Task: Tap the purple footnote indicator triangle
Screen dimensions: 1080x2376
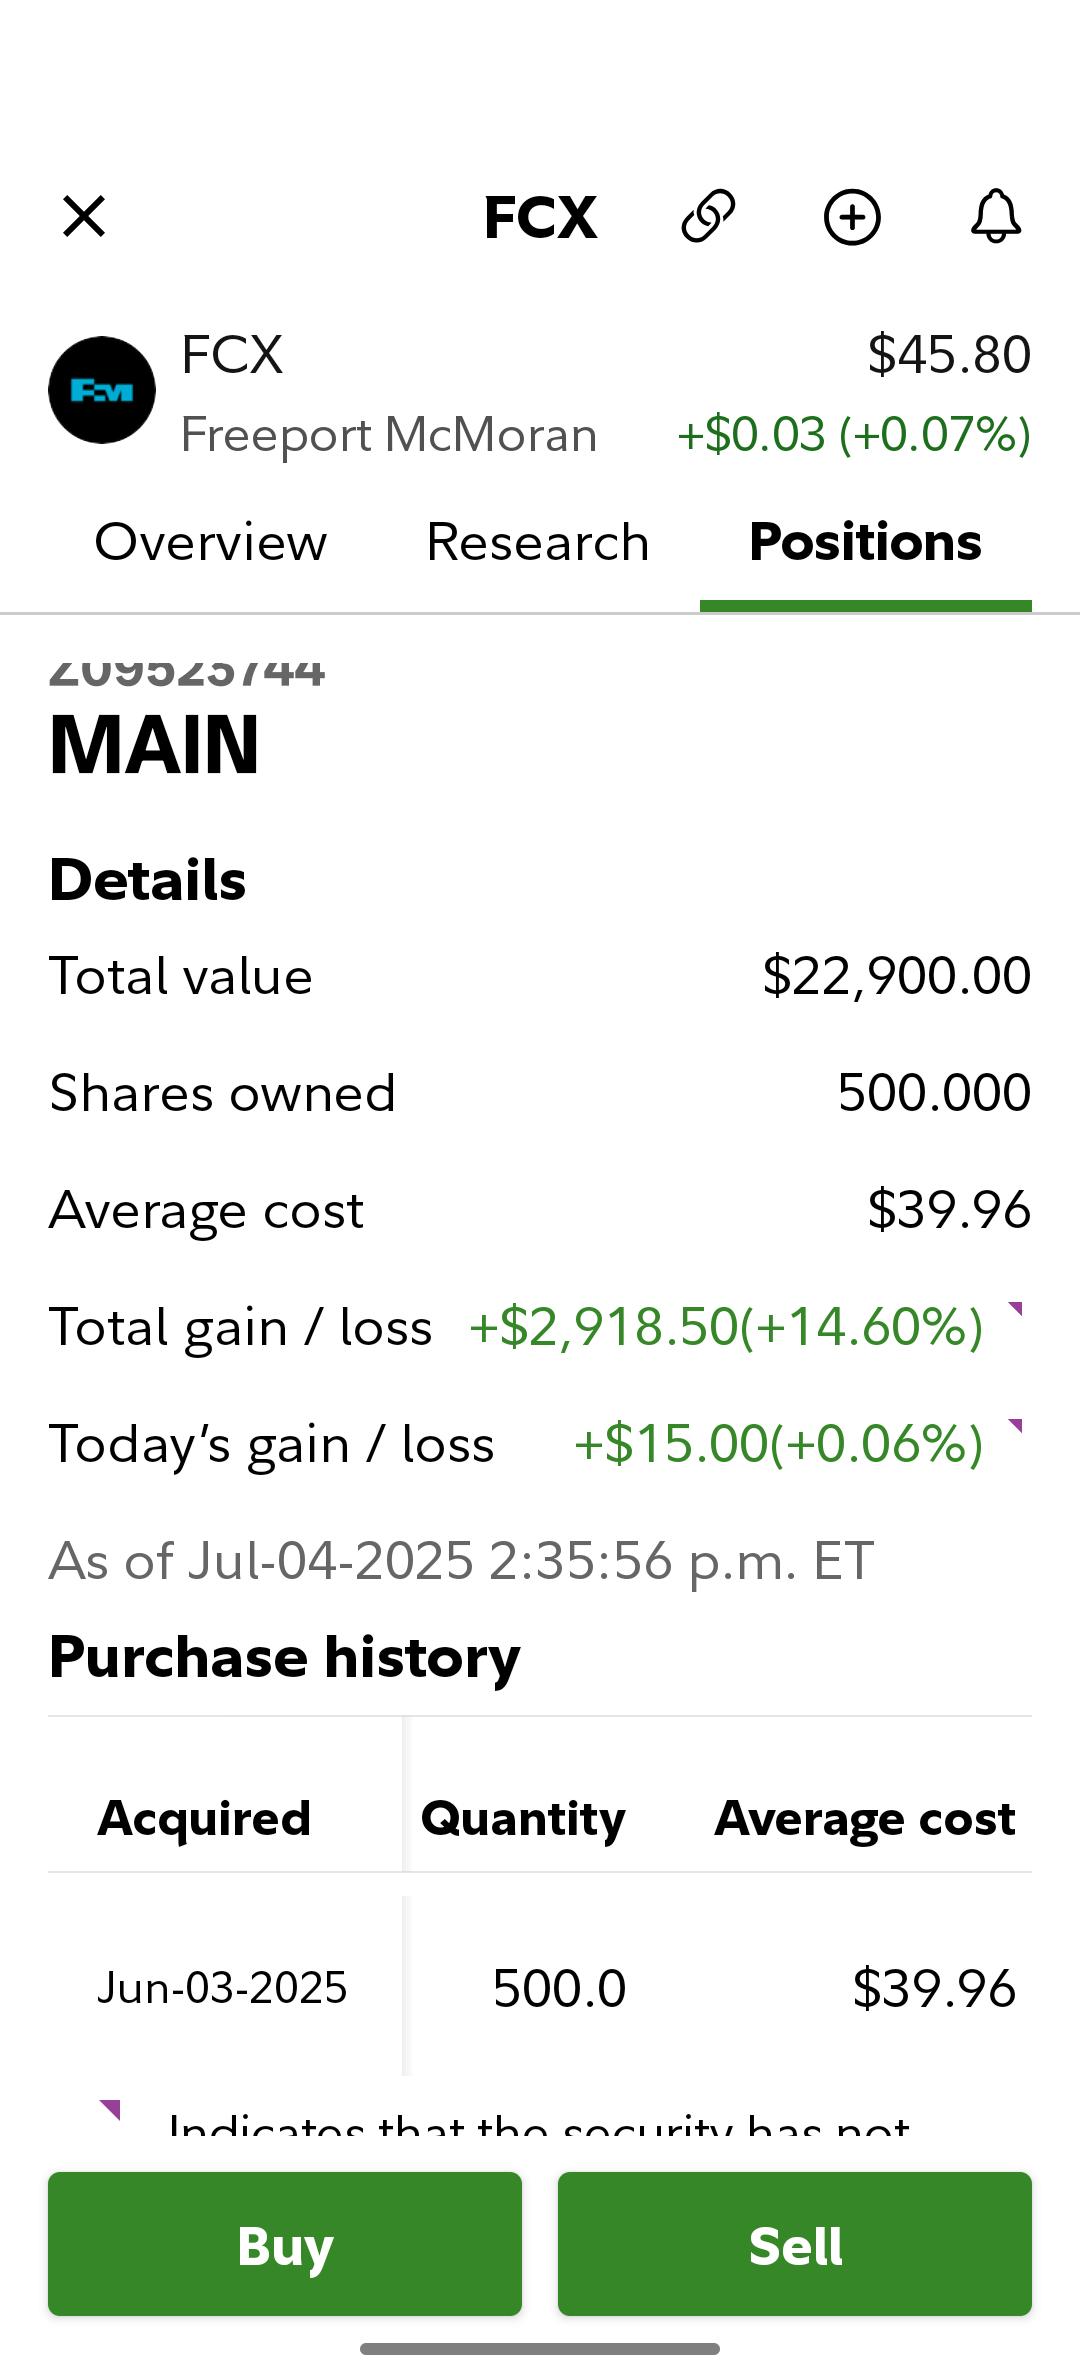Action: (x=110, y=2110)
